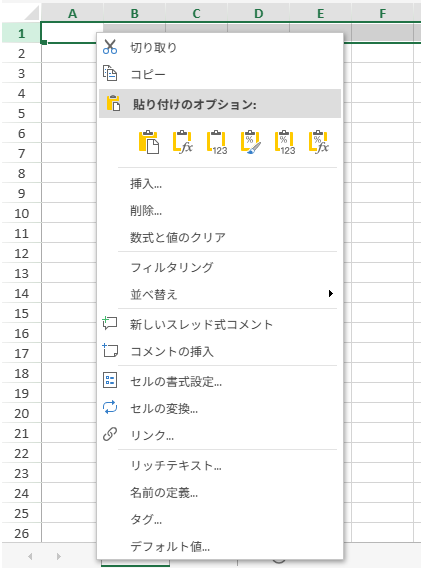Click the new threaded comment icon
Viewport: 421px width, 568px height.
110,323
